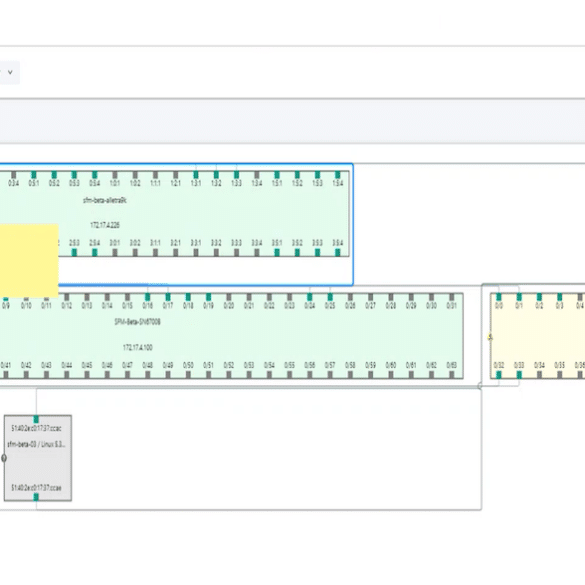Viewport: 585px width, 585px height.
Task: Select switch port 0/18 on SFM-Beta-SN8700B
Action: [x=188, y=297]
